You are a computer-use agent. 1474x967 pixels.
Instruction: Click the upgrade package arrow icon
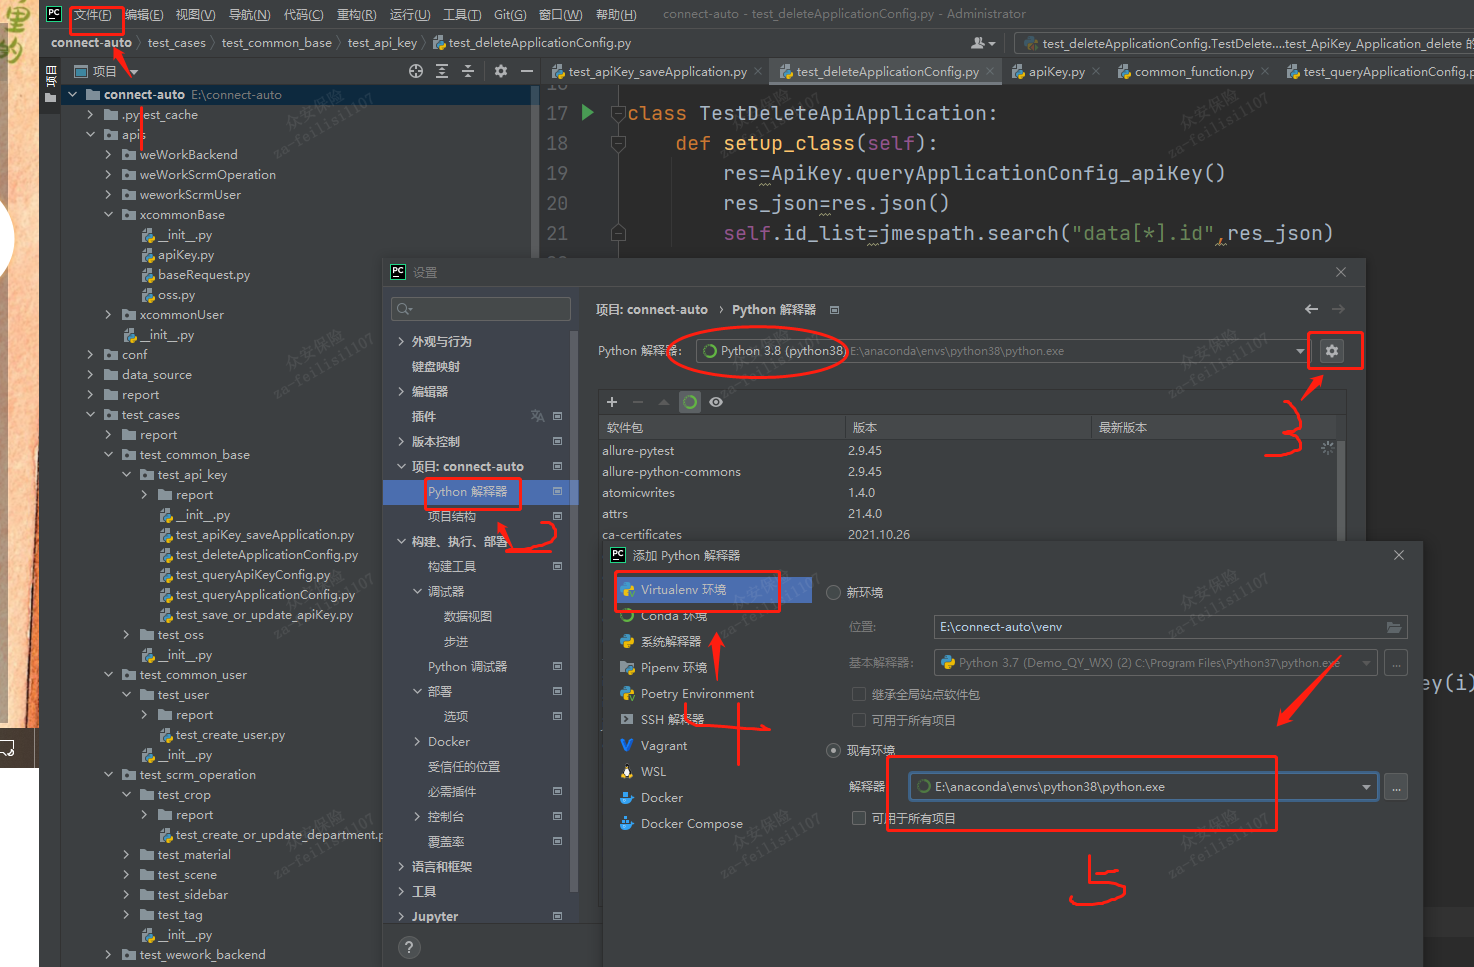664,402
